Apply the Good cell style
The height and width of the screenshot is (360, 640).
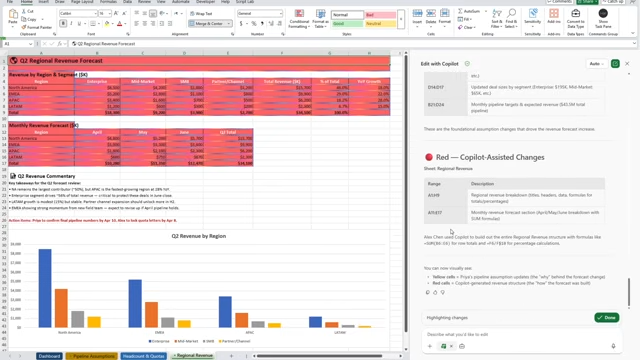(347, 24)
